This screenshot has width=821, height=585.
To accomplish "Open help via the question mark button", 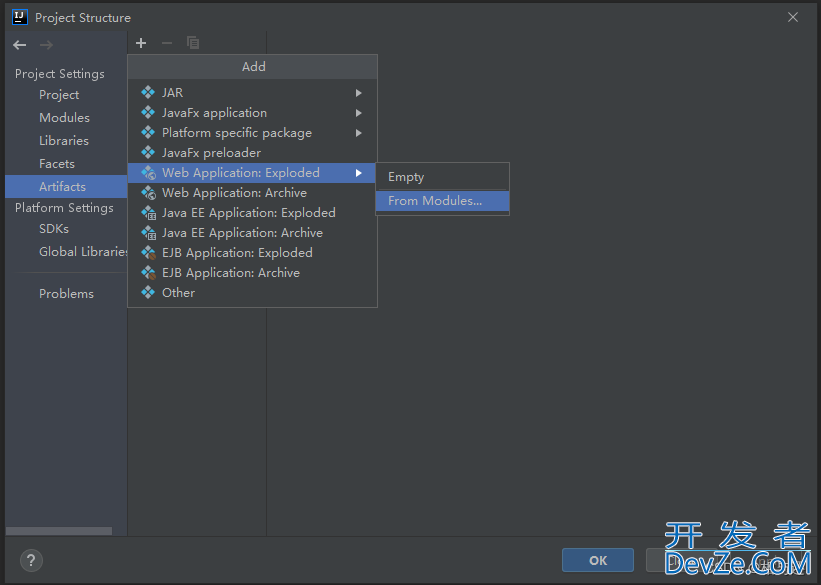I will pos(31,560).
